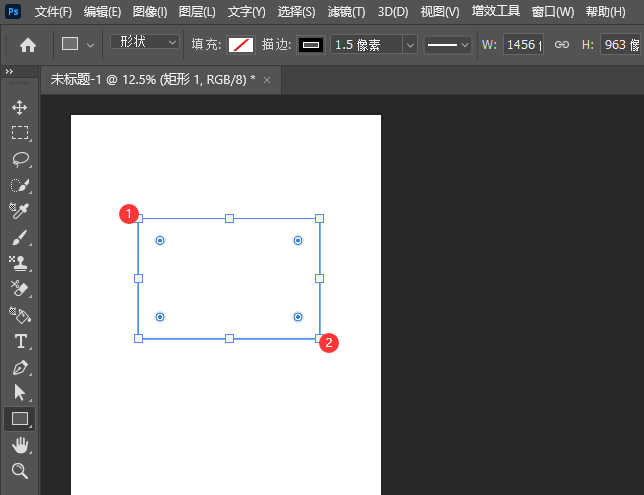Click the W width input field
Viewport: 644px width, 495px height.
click(x=523, y=45)
